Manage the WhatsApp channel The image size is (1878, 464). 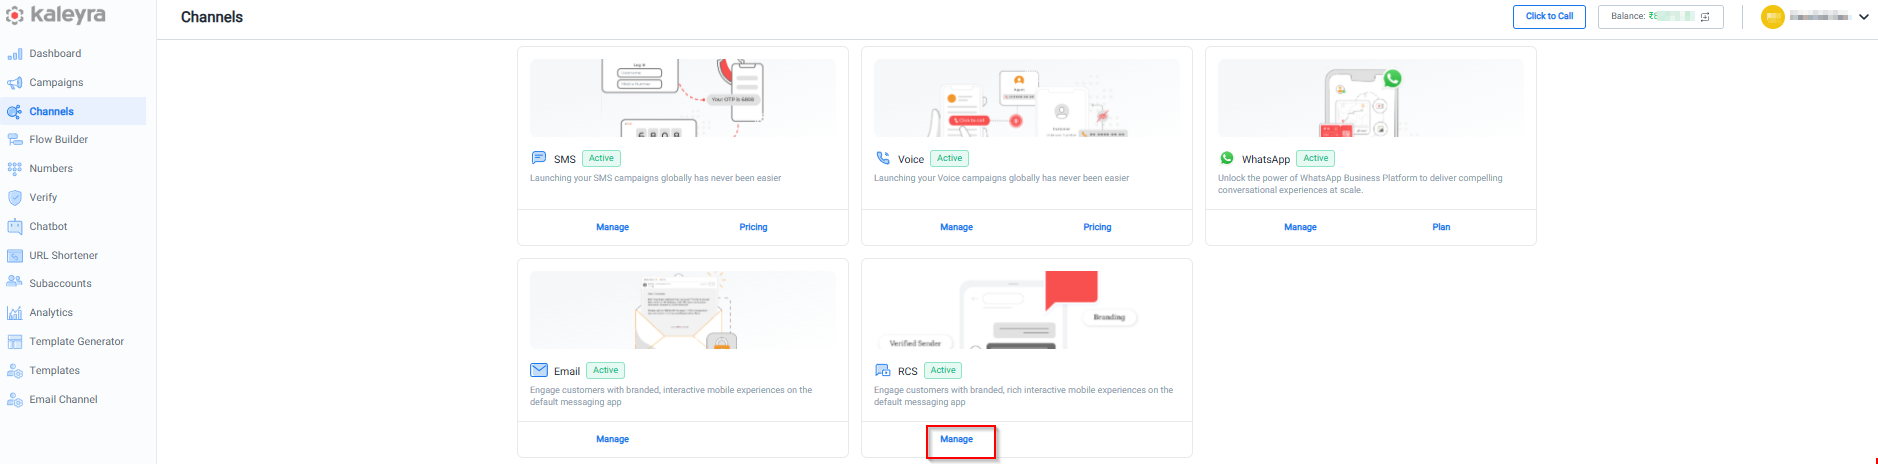point(1300,227)
